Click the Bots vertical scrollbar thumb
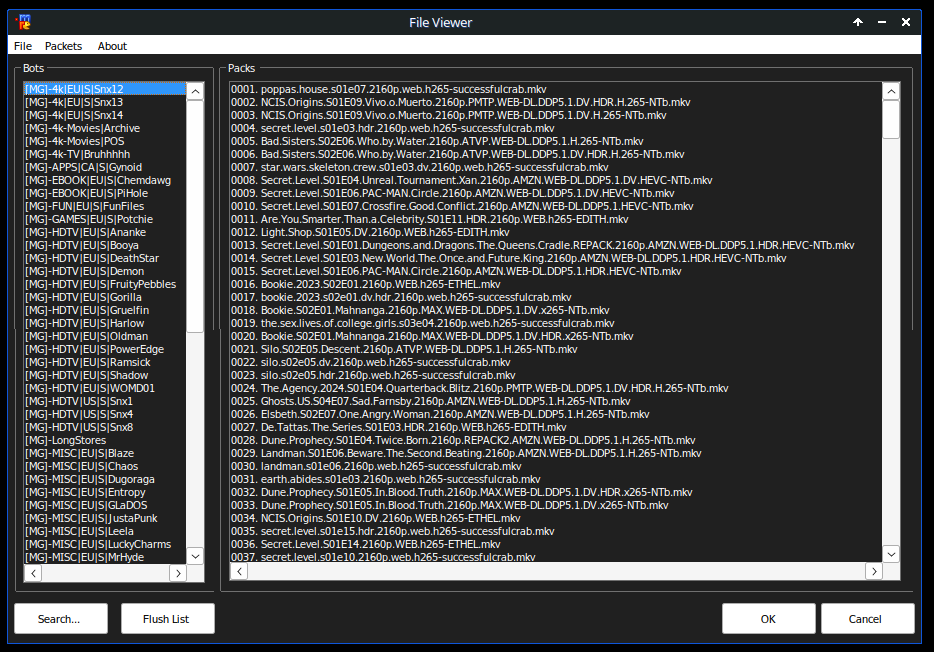 click(195, 215)
